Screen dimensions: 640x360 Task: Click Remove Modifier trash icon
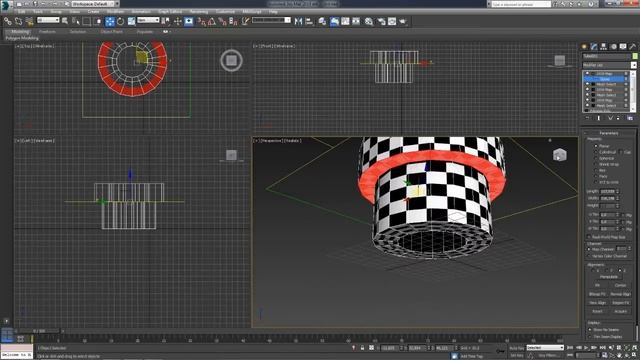(618, 118)
